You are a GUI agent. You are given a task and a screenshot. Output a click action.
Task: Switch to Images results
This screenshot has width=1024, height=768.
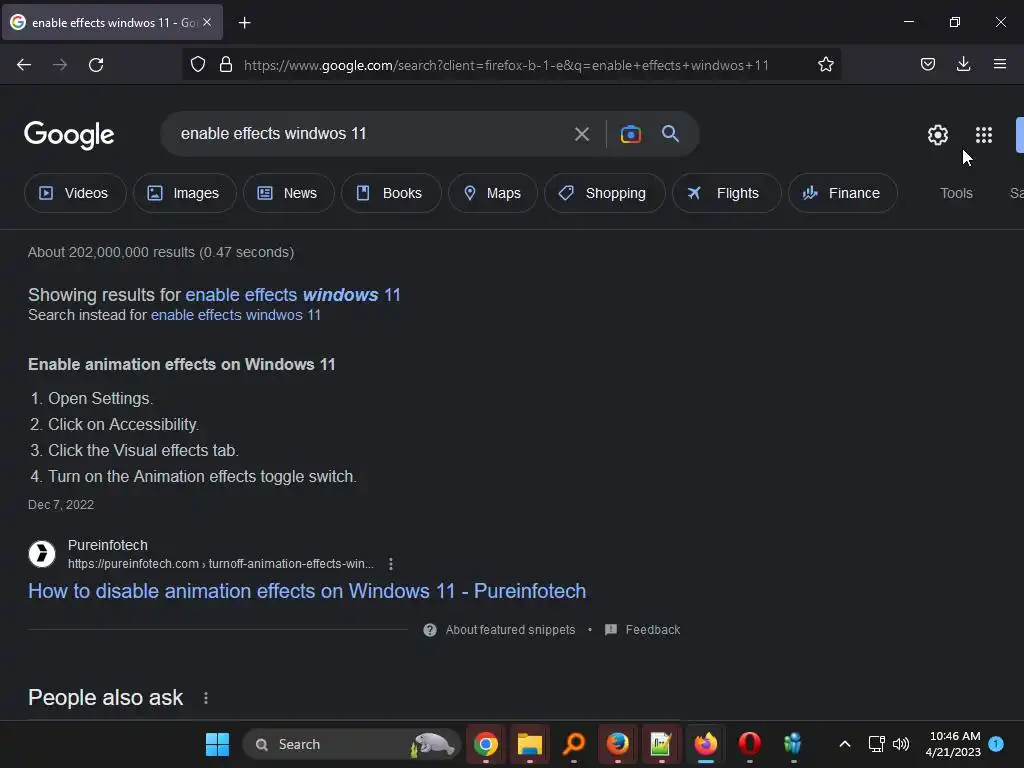pyautogui.click(x=185, y=193)
